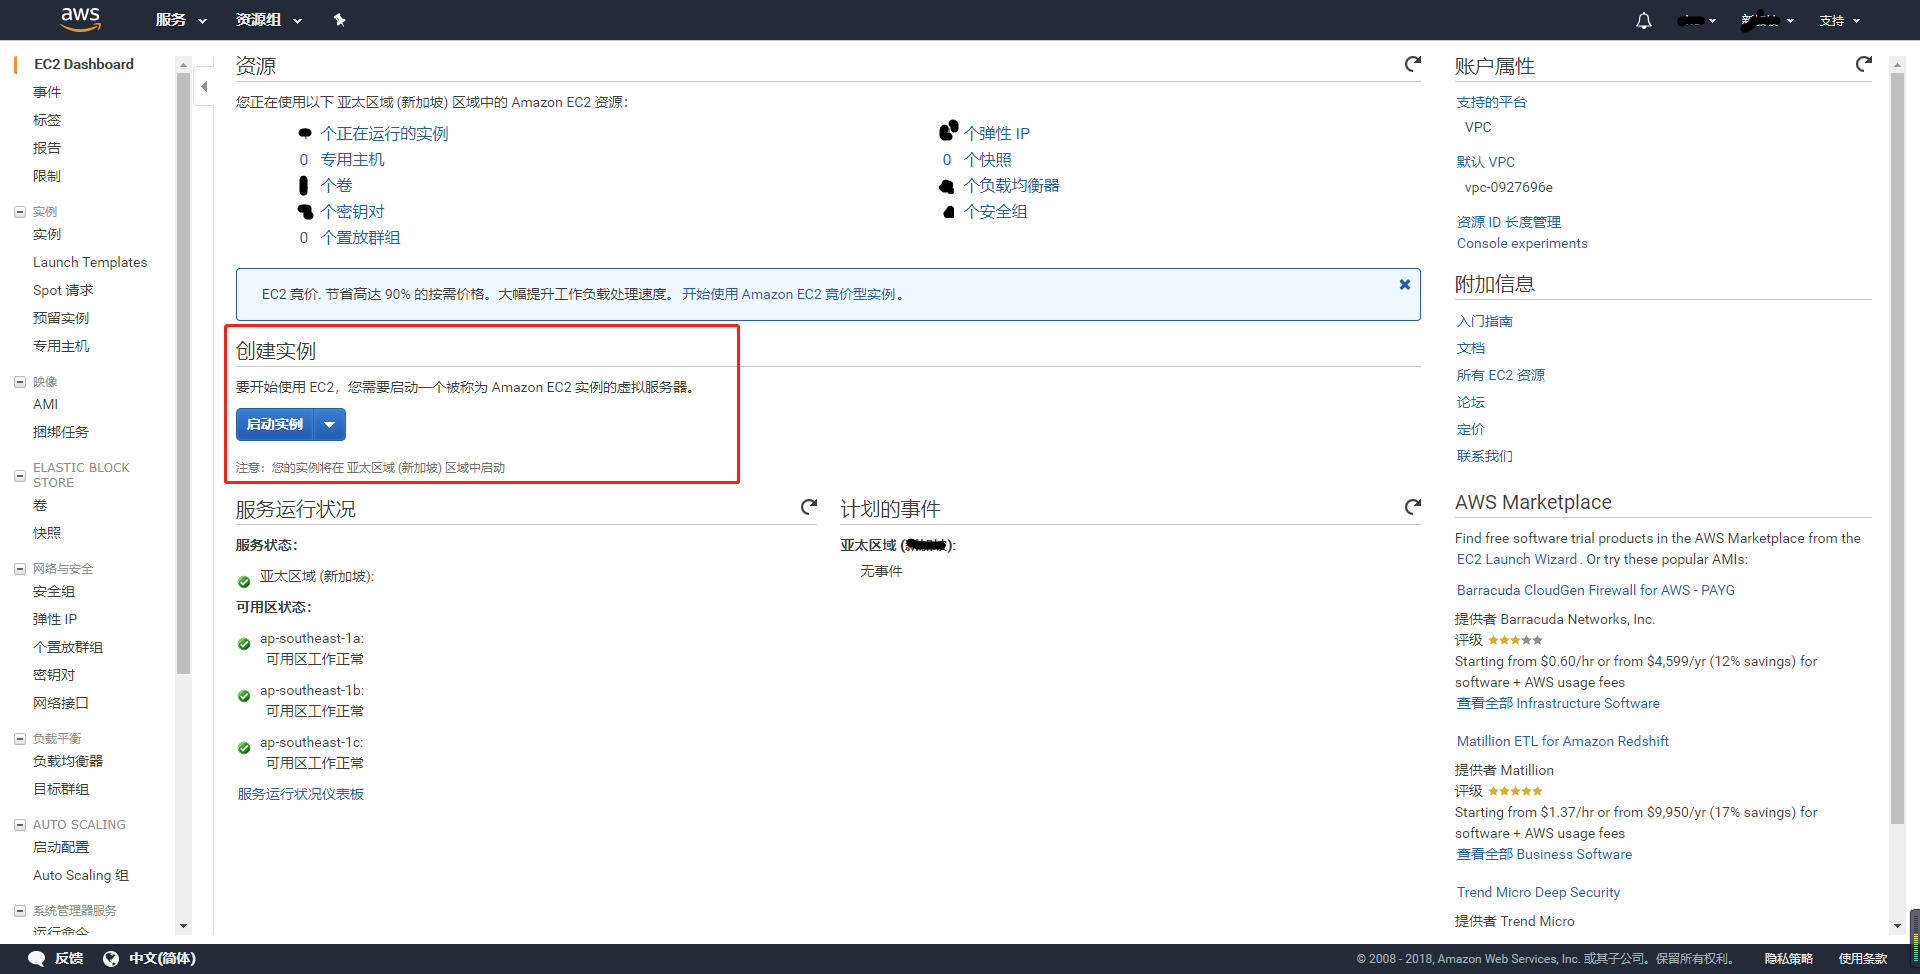Click 开始使用 Amazon EC2 竞价型实例 link
The height and width of the screenshot is (974, 1920).
pos(789,294)
